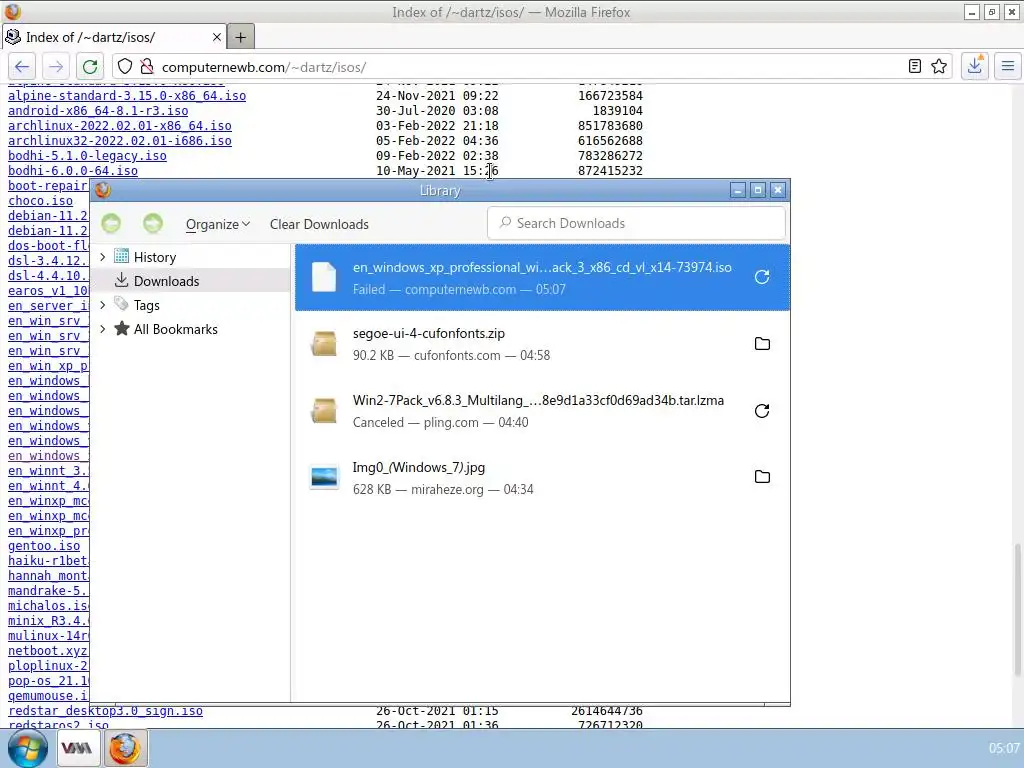Go back in Firefox browser history
Screen dimensions: 1024x768
pos(22,67)
